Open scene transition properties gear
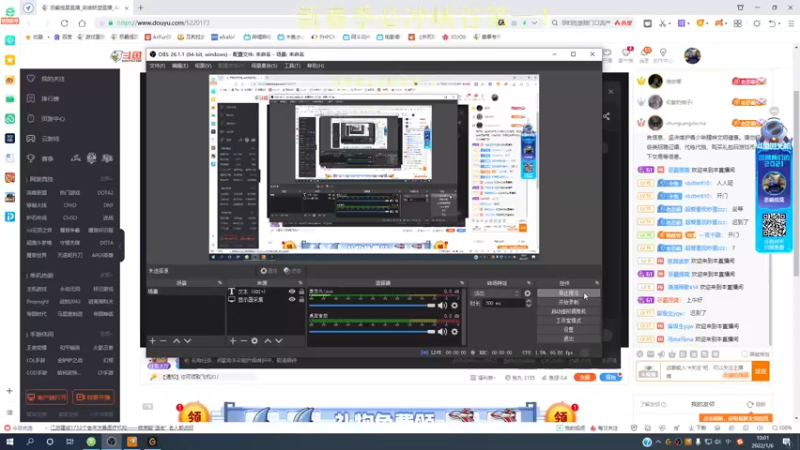The width and height of the screenshot is (800, 450). click(528, 293)
